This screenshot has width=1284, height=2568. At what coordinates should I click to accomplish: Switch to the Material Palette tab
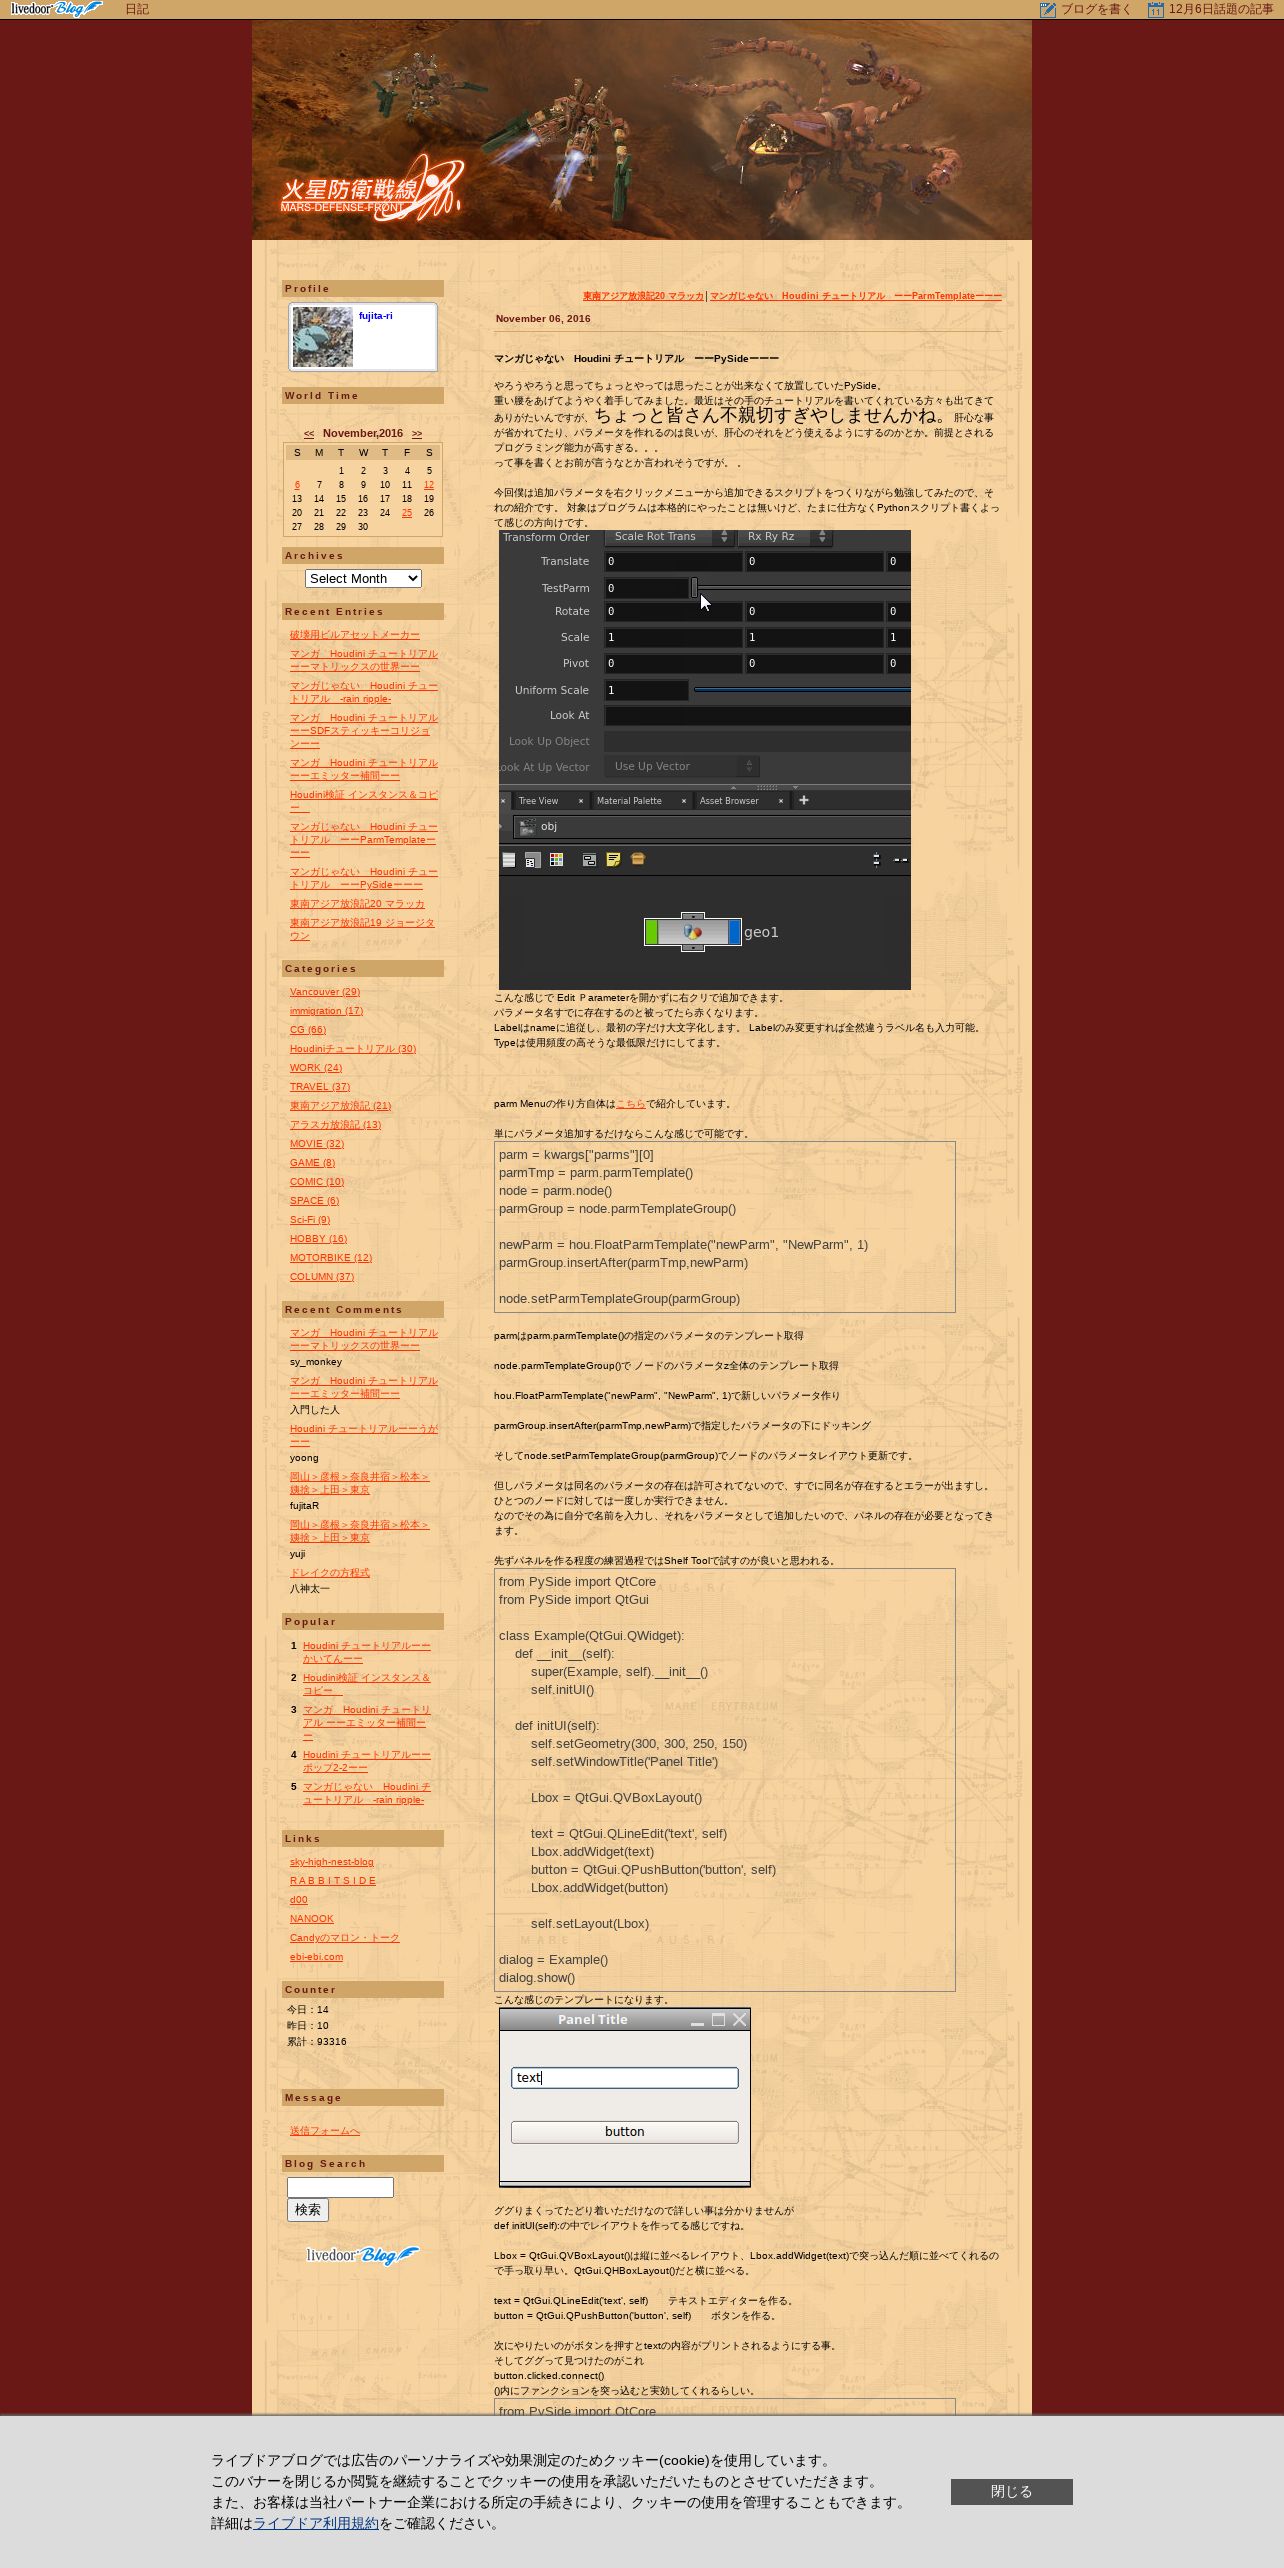coord(629,801)
